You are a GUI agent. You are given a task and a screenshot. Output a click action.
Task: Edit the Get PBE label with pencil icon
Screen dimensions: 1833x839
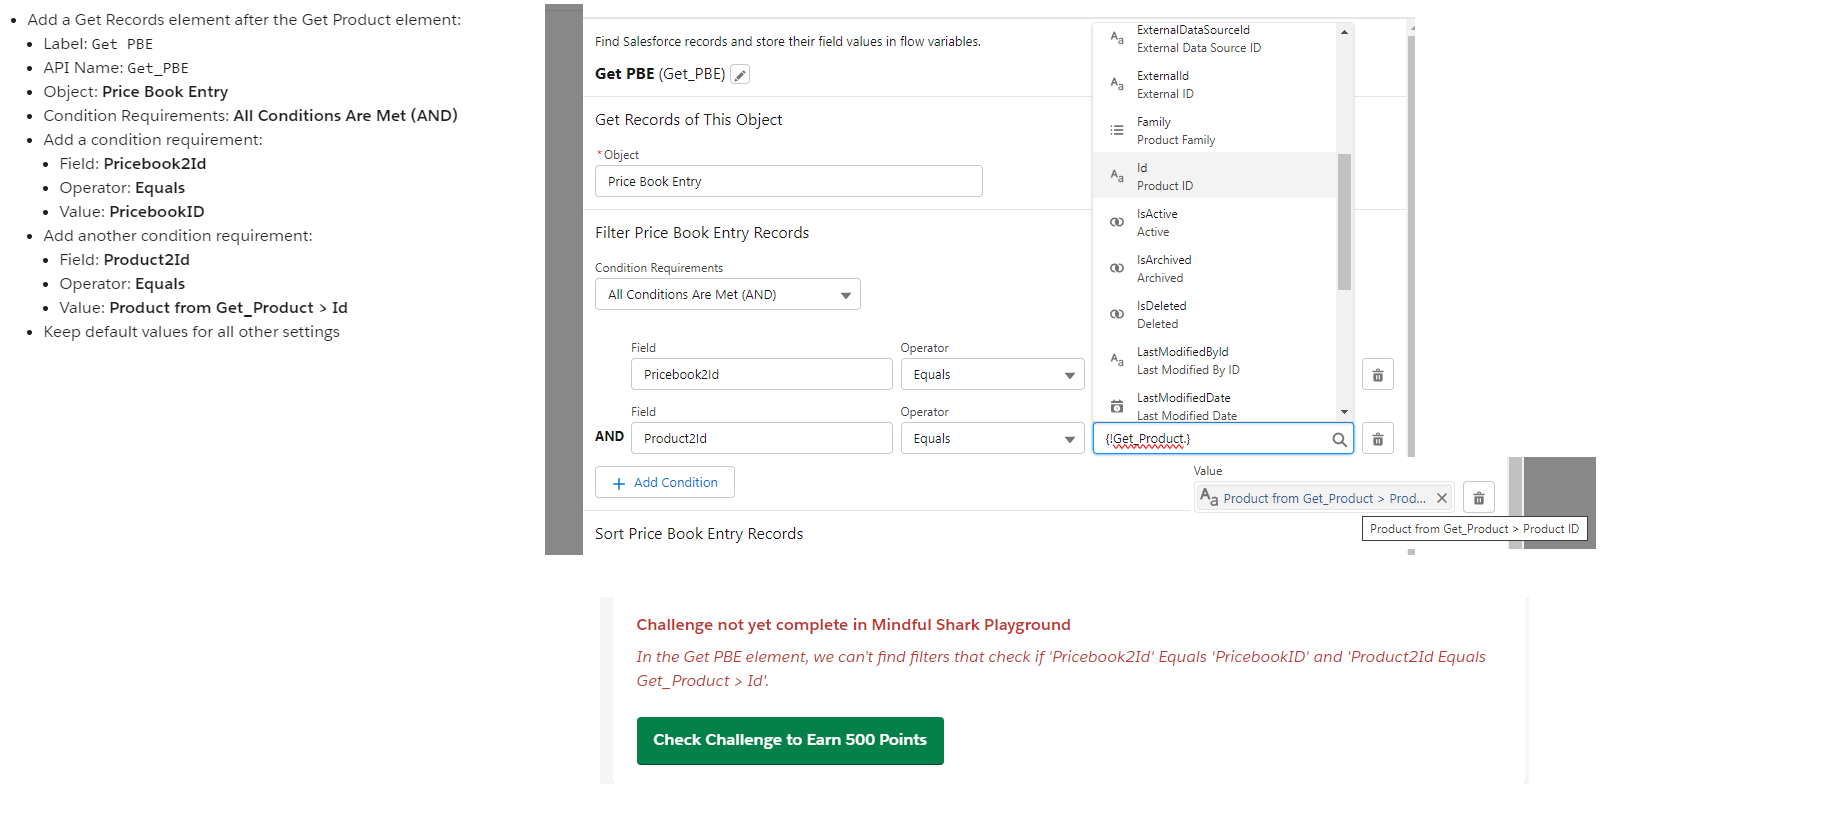coord(740,75)
